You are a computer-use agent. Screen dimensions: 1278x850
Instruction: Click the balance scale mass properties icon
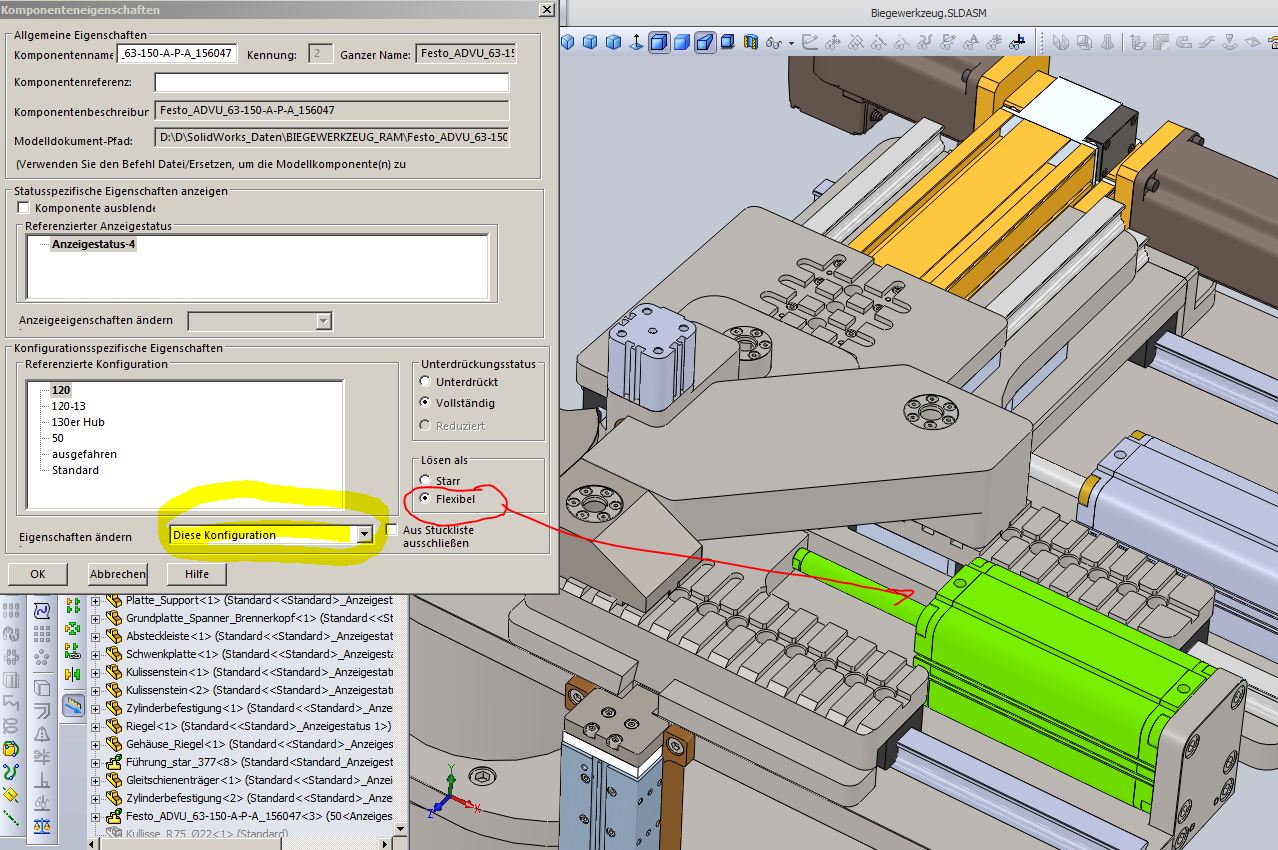click(41, 825)
